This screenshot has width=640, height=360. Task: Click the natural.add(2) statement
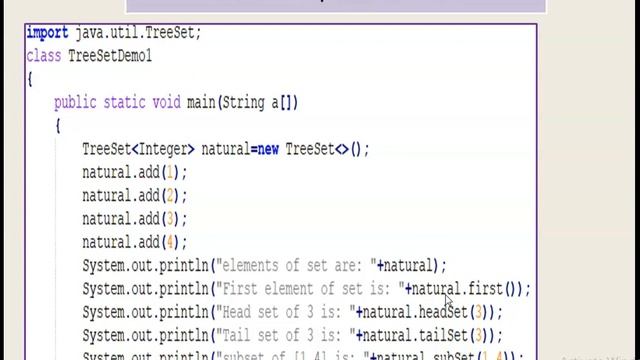pos(135,196)
